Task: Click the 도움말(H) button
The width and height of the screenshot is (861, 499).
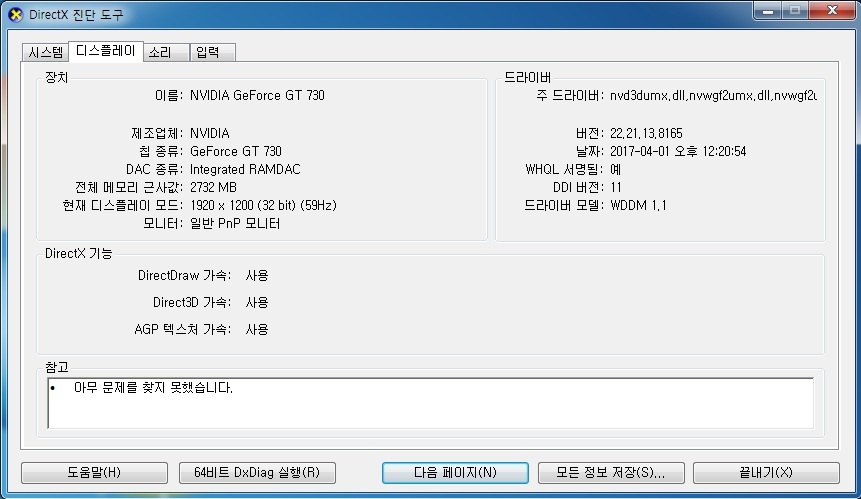Action: (x=94, y=473)
